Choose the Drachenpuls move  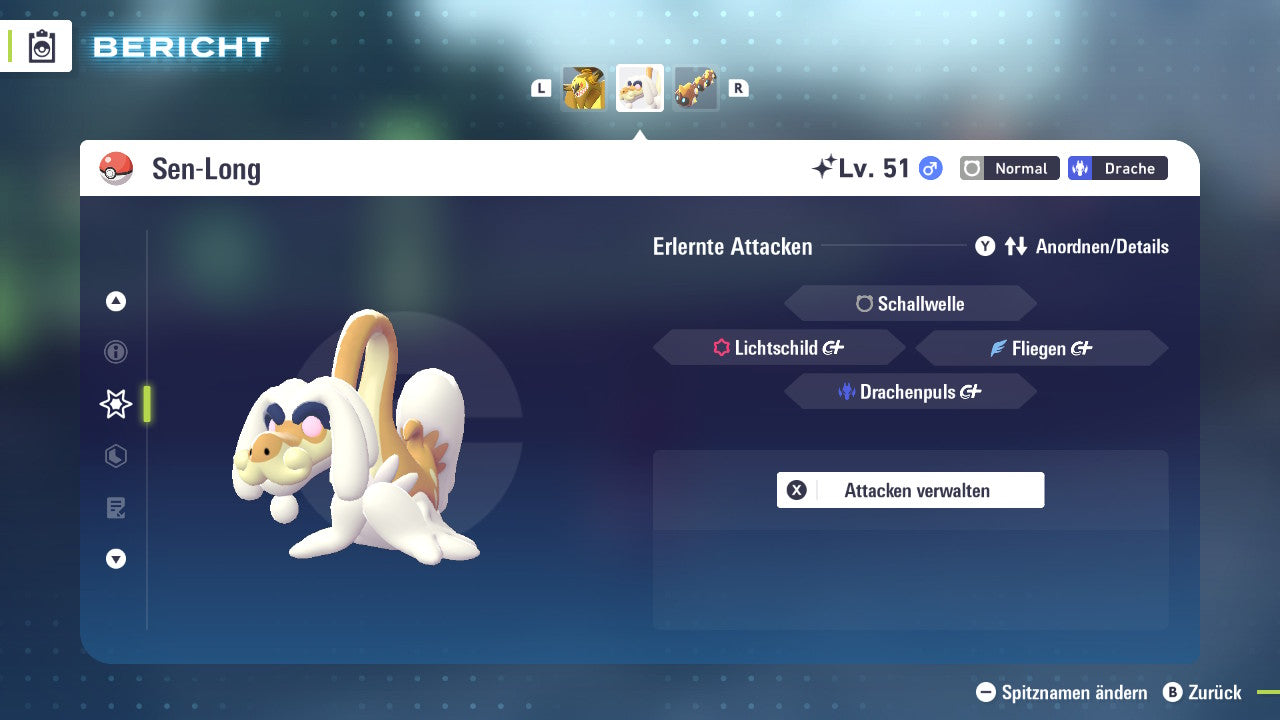point(910,392)
